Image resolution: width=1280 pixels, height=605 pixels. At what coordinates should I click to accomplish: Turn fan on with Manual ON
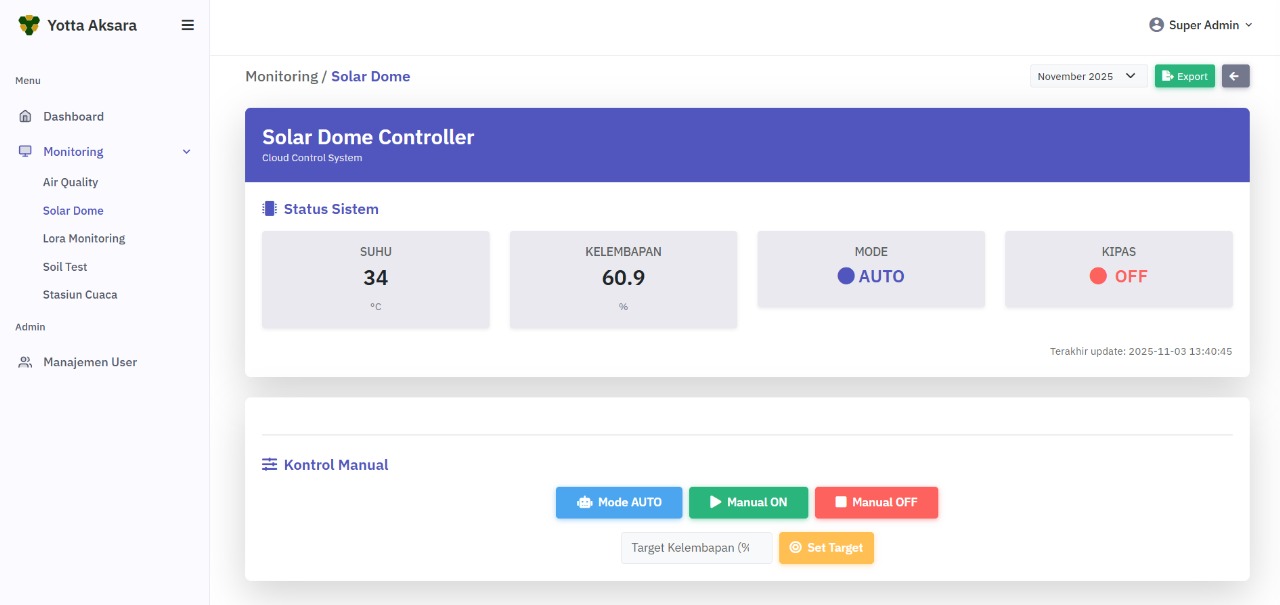[748, 502]
